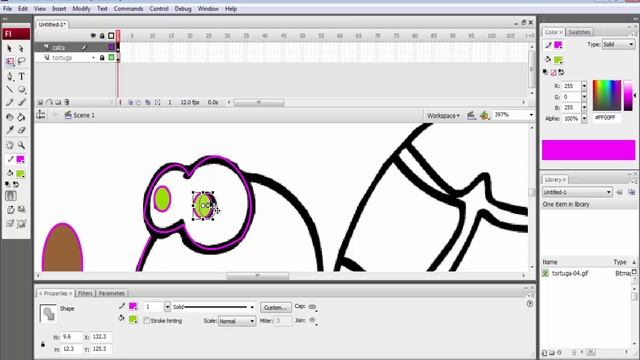Click Insert Layer icon below the layers
Screen dimensions: 640x360
pos(40,102)
